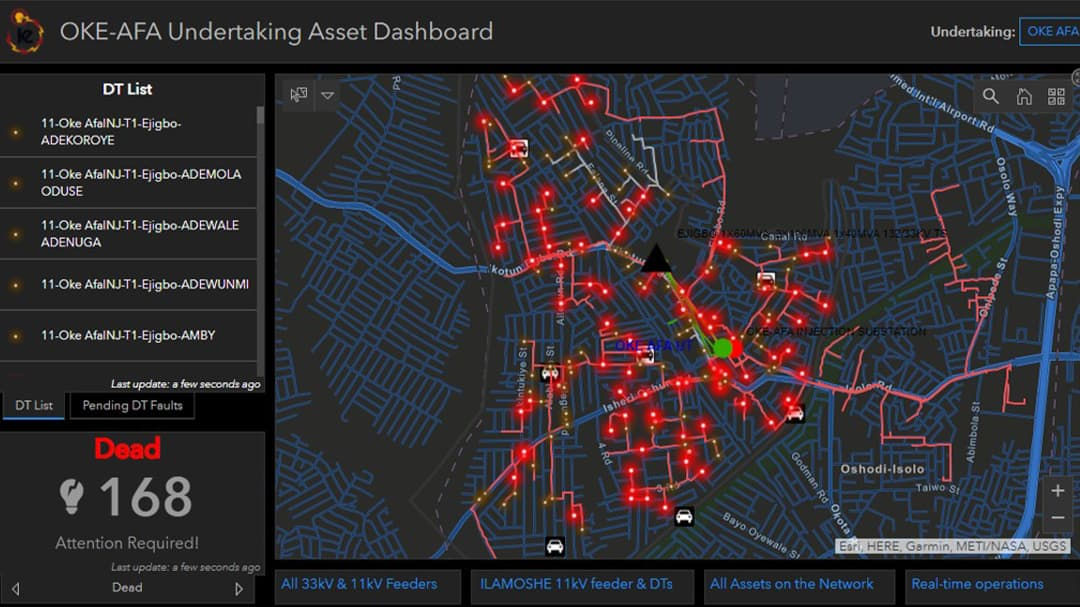Select 11-Oke AfaINJ-T1-Ejigbo-AMBY from DT List

click(x=128, y=335)
